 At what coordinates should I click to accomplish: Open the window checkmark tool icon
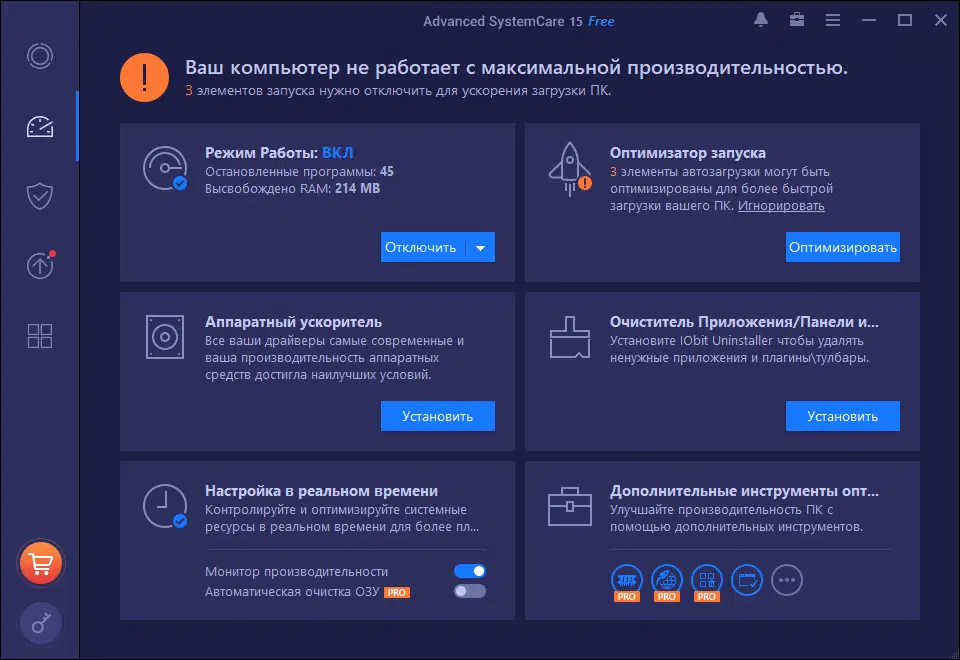(747, 580)
